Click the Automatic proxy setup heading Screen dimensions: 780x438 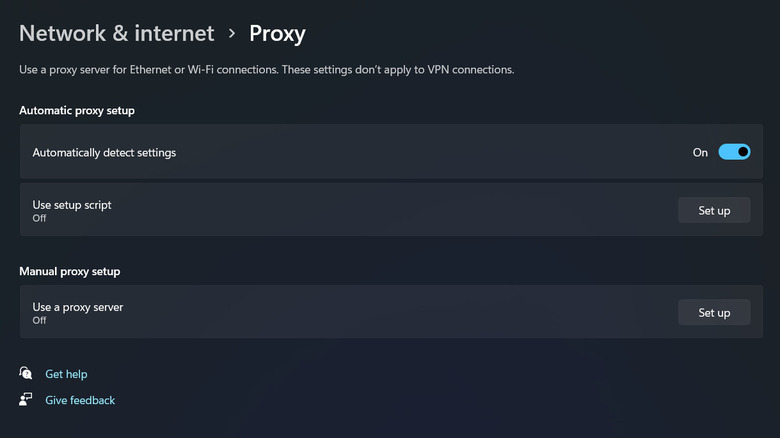[x=77, y=110]
